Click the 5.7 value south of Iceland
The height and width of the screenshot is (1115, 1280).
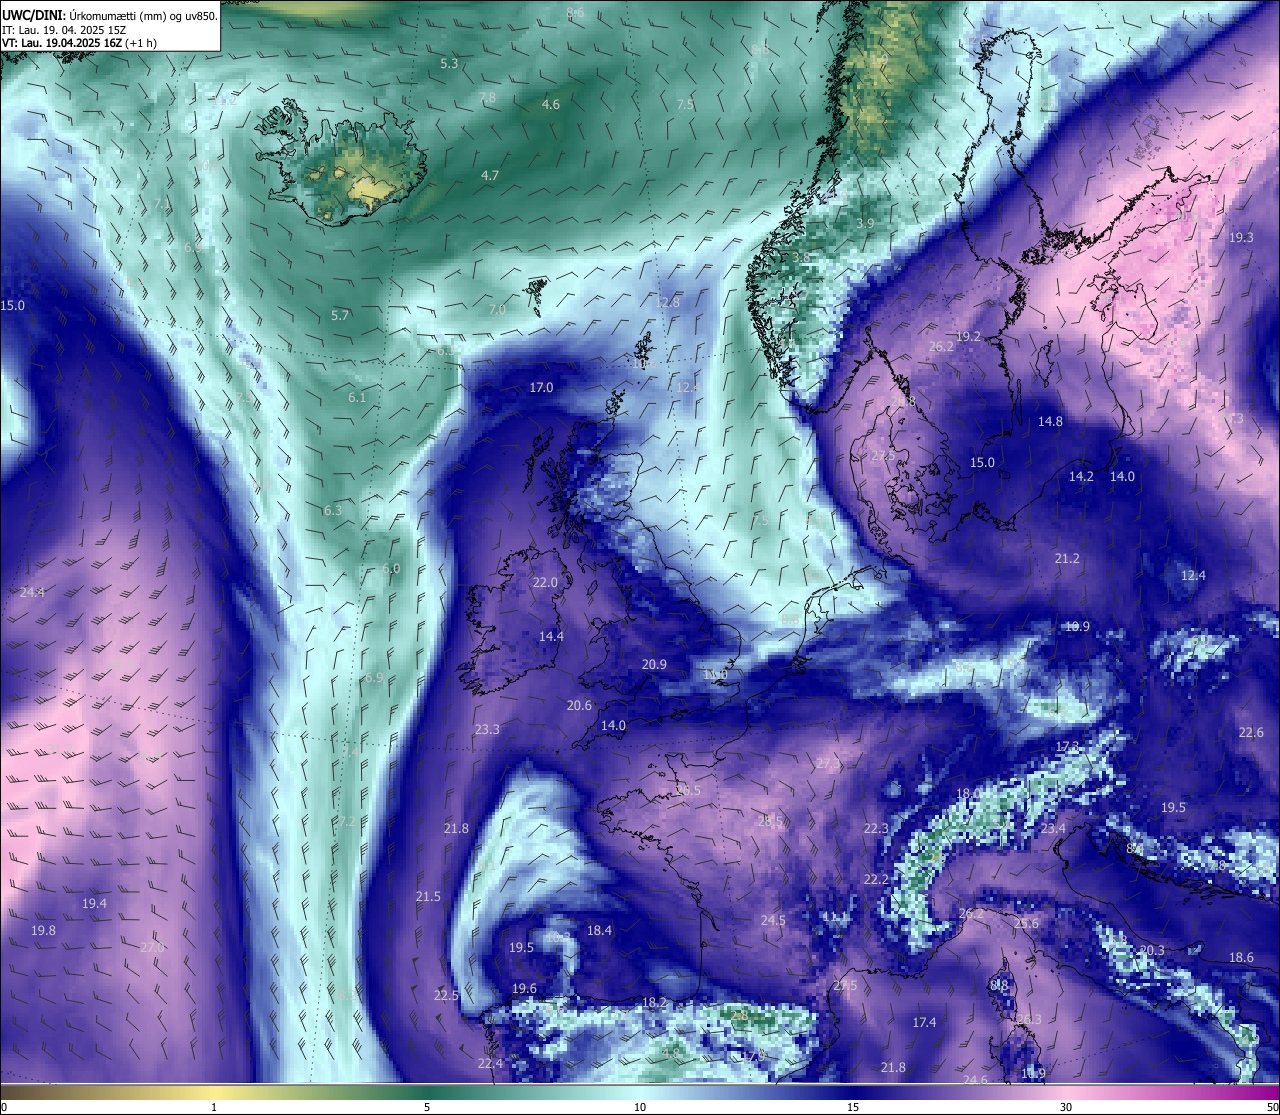pos(340,316)
